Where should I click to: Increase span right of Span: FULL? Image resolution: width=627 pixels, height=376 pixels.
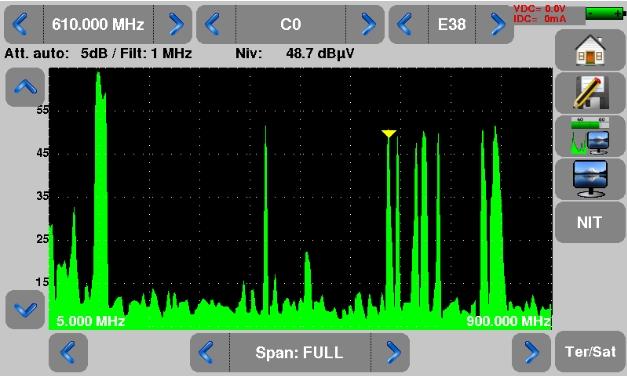(x=391, y=352)
